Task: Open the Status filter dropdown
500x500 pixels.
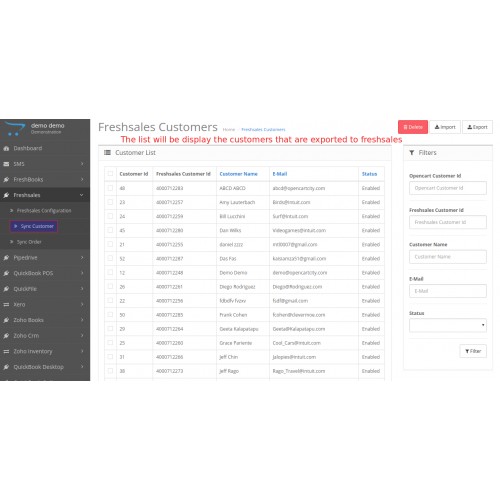Action: coord(448,325)
